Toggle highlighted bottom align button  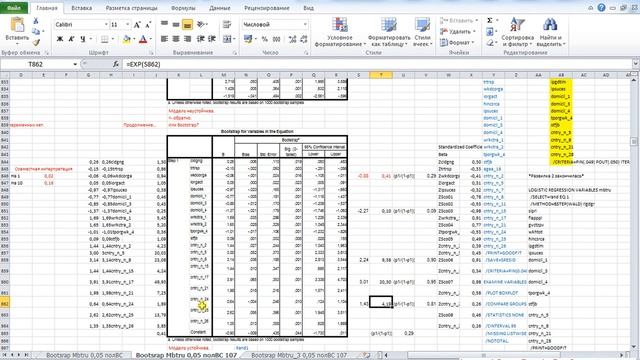(x=187, y=24)
